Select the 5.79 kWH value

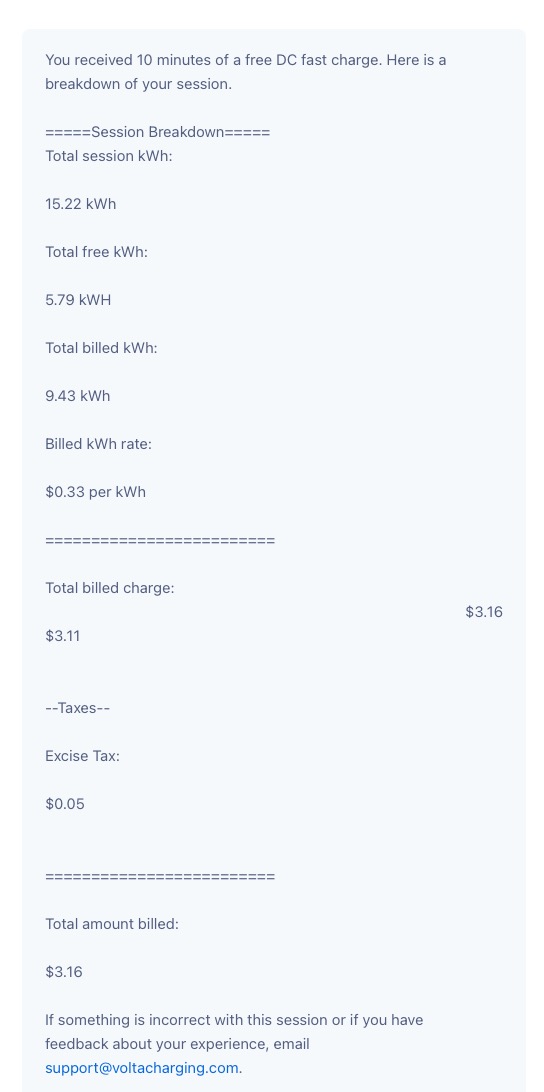point(78,300)
